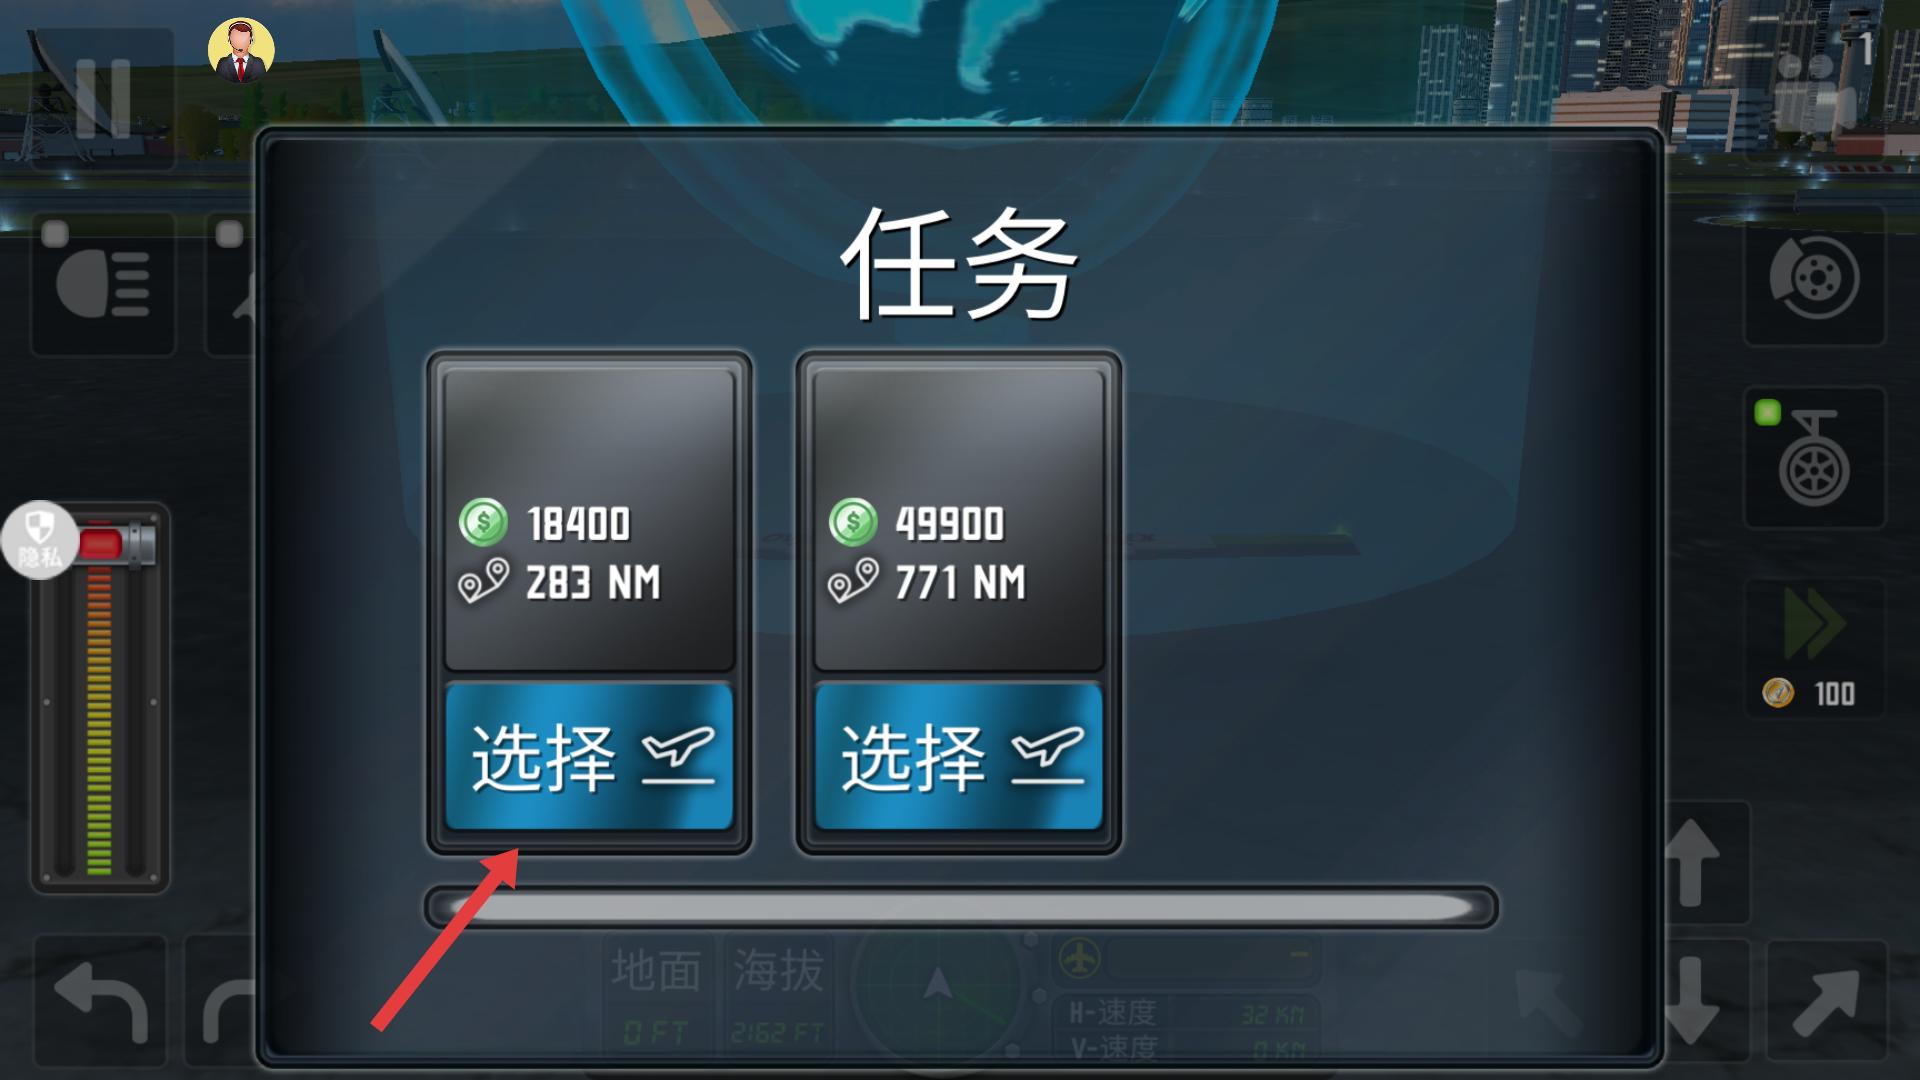Viewport: 1920px width, 1080px height.
Task: Click the 283 NM mission card
Action: (589, 520)
